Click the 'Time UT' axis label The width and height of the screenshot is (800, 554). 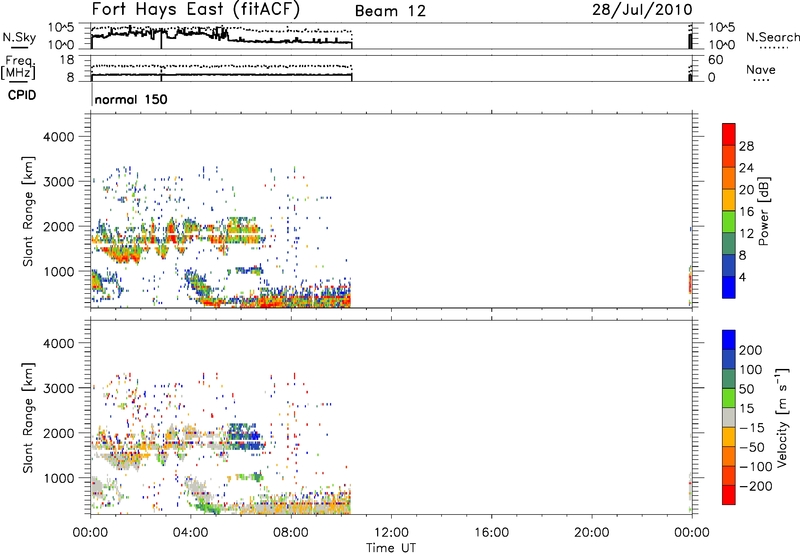(x=391, y=548)
